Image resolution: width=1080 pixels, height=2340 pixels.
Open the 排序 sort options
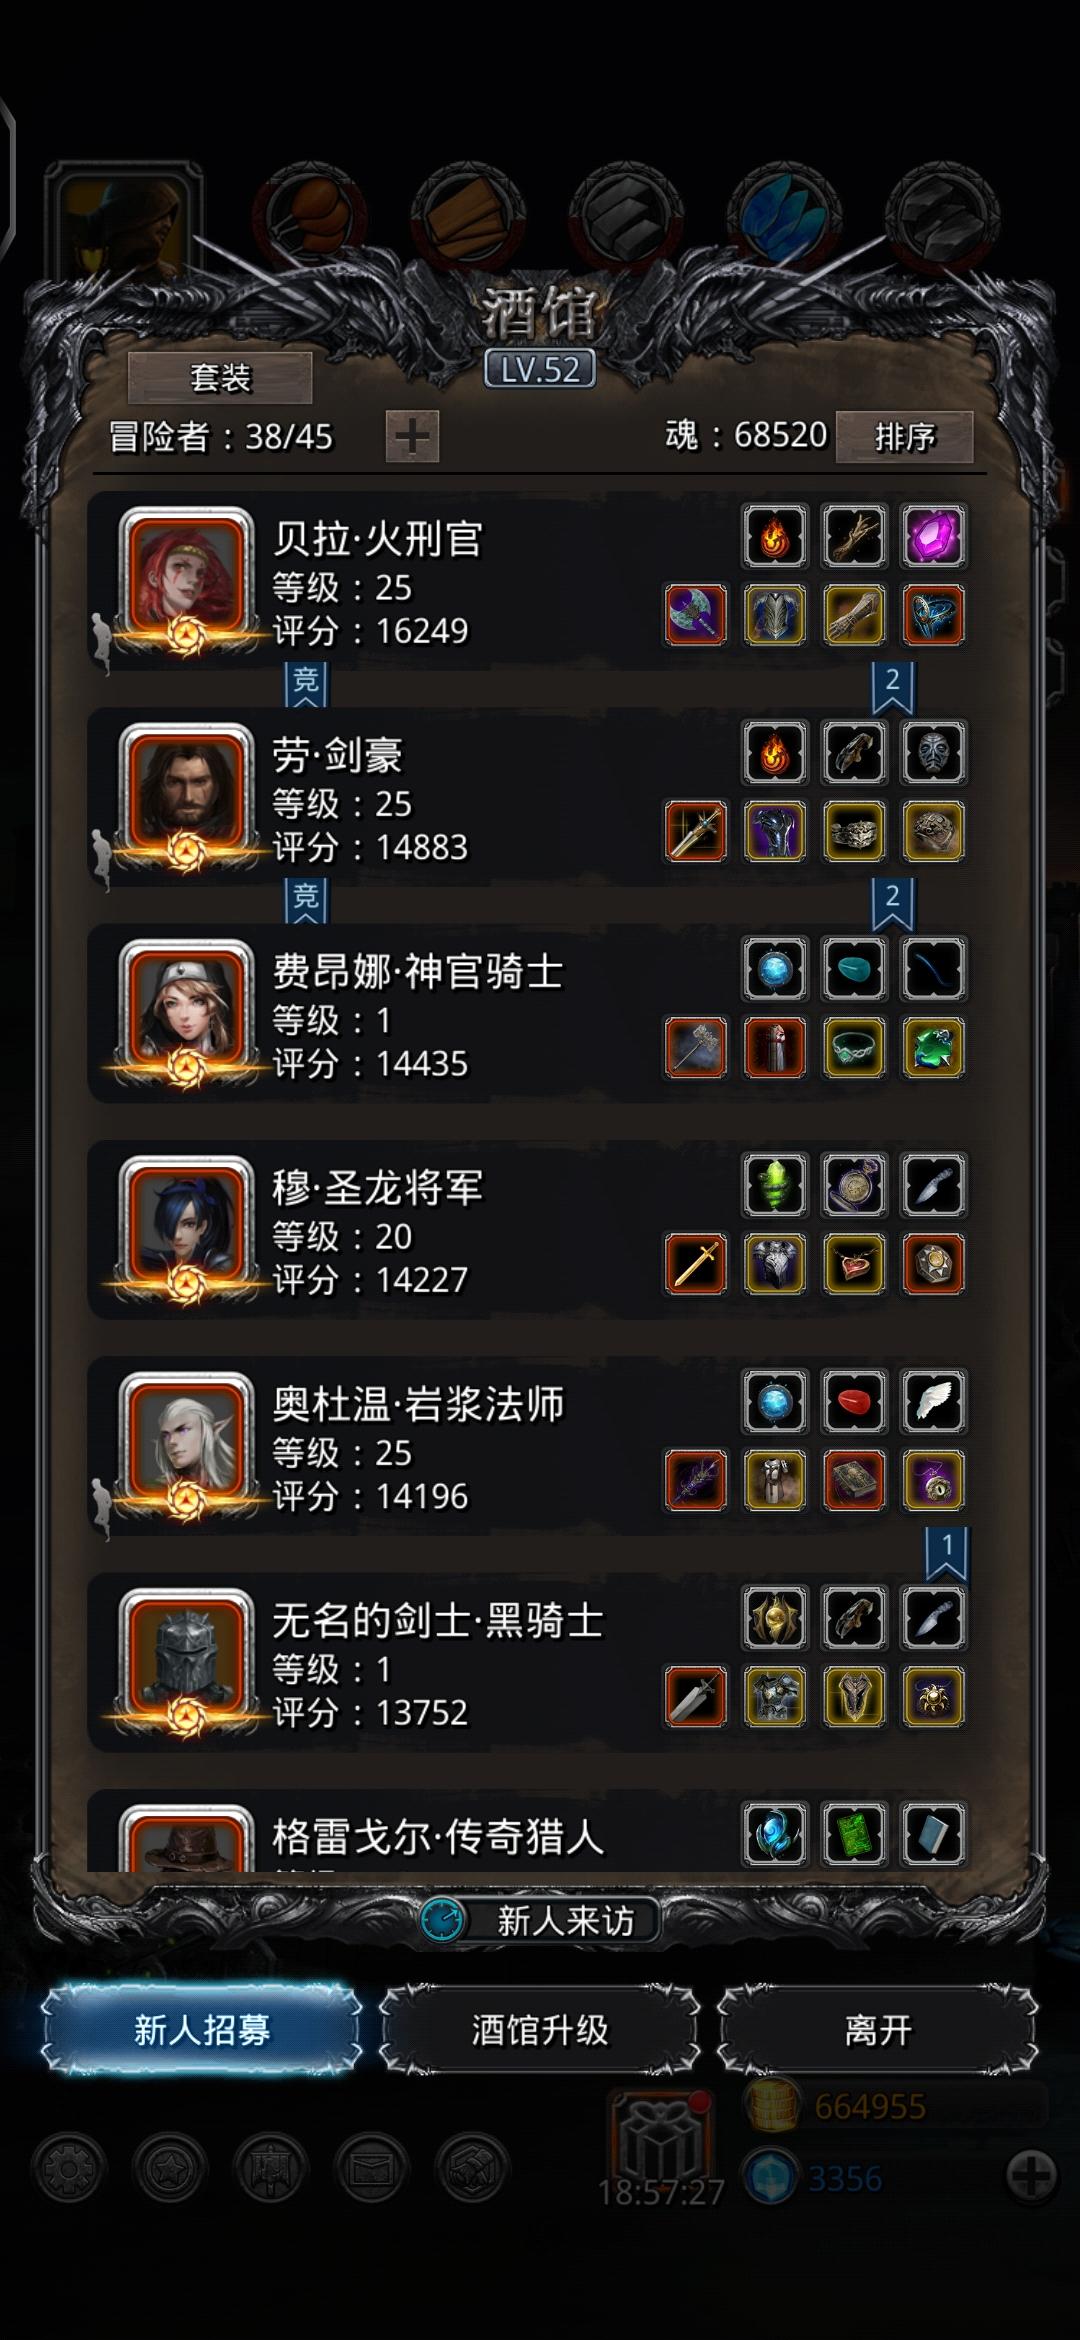tap(904, 436)
